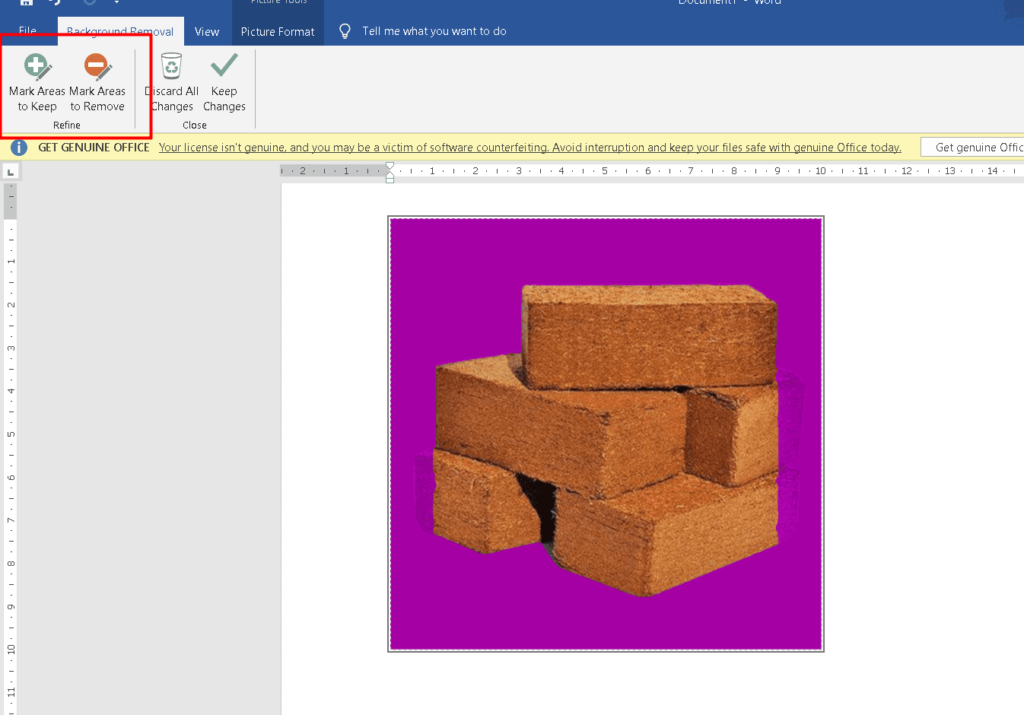Open the 'Your license isn't genuine' link
The height and width of the screenshot is (715, 1024).
(x=530, y=147)
